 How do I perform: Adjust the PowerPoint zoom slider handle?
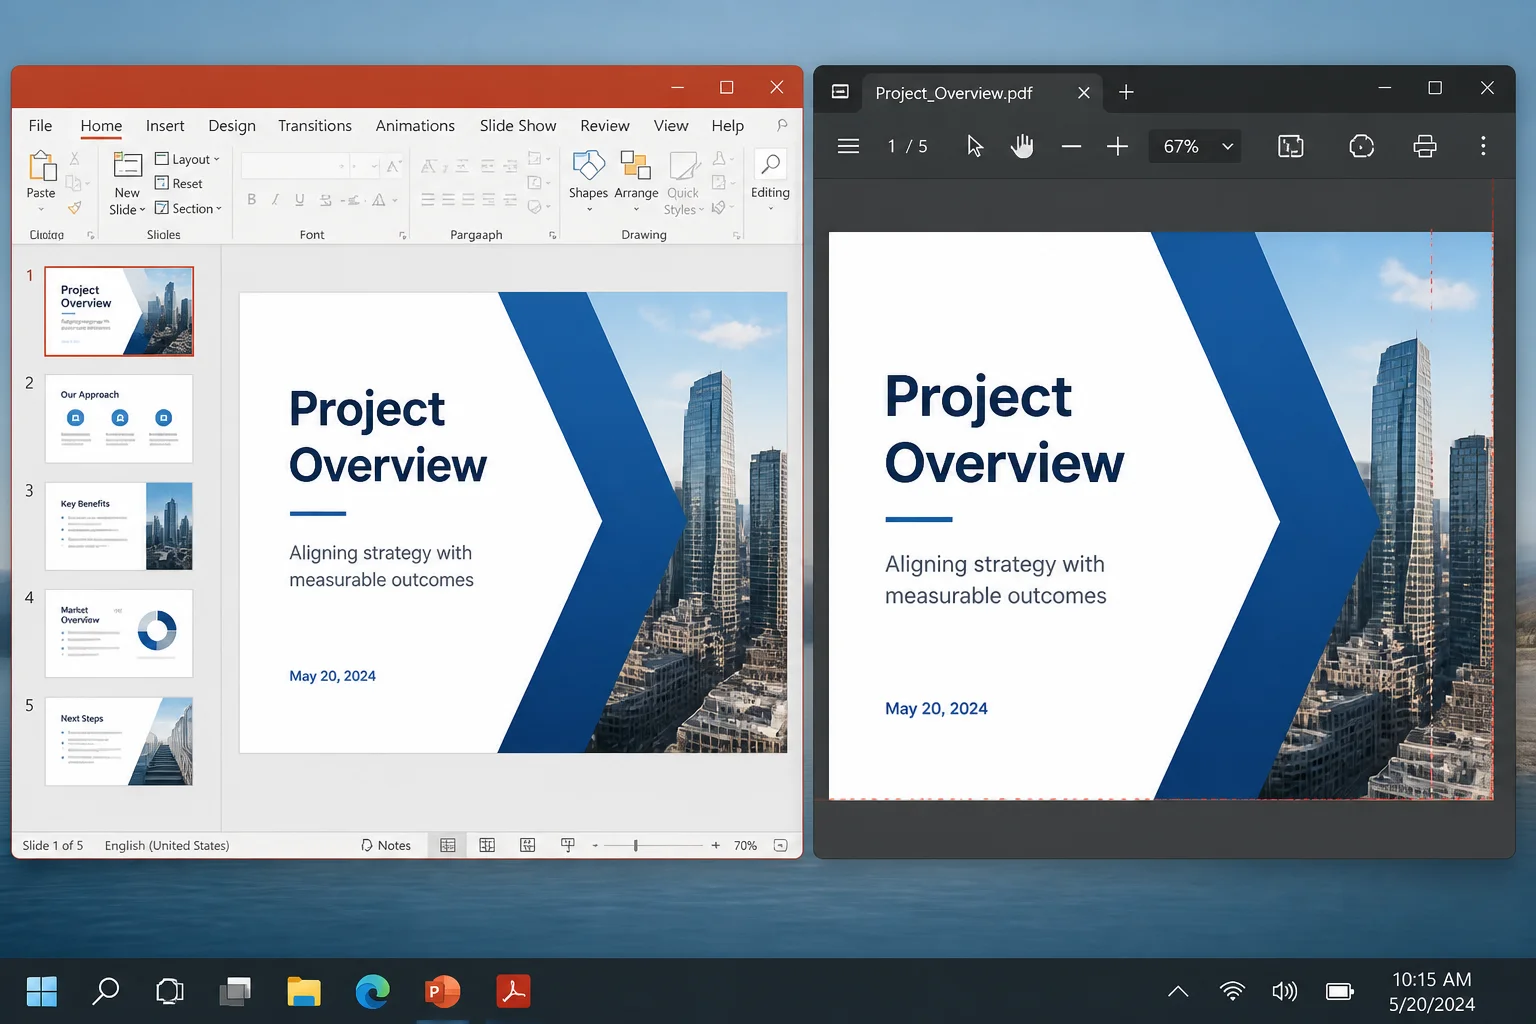(x=635, y=845)
